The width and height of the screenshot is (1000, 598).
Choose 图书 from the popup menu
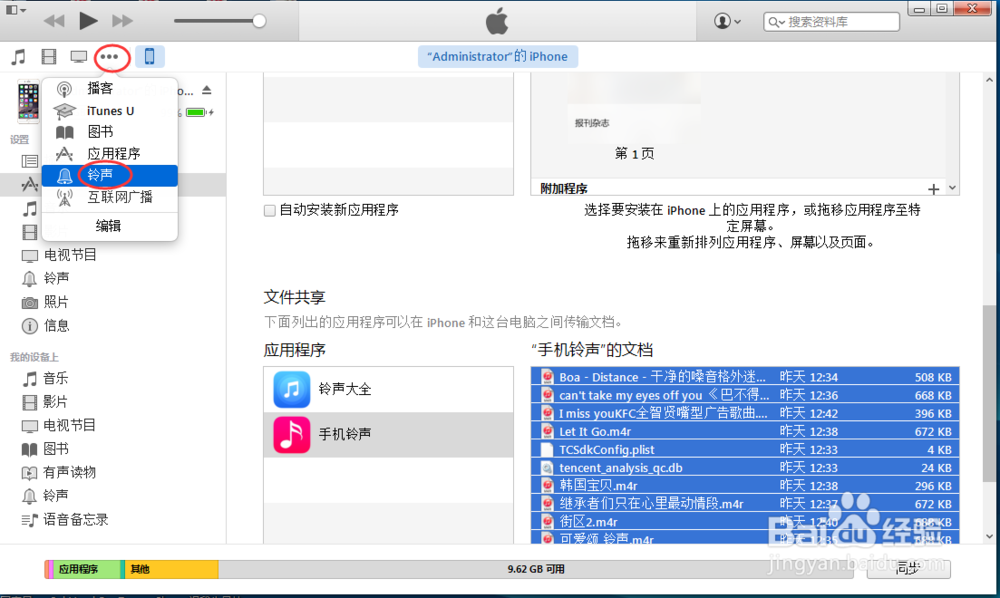110,132
